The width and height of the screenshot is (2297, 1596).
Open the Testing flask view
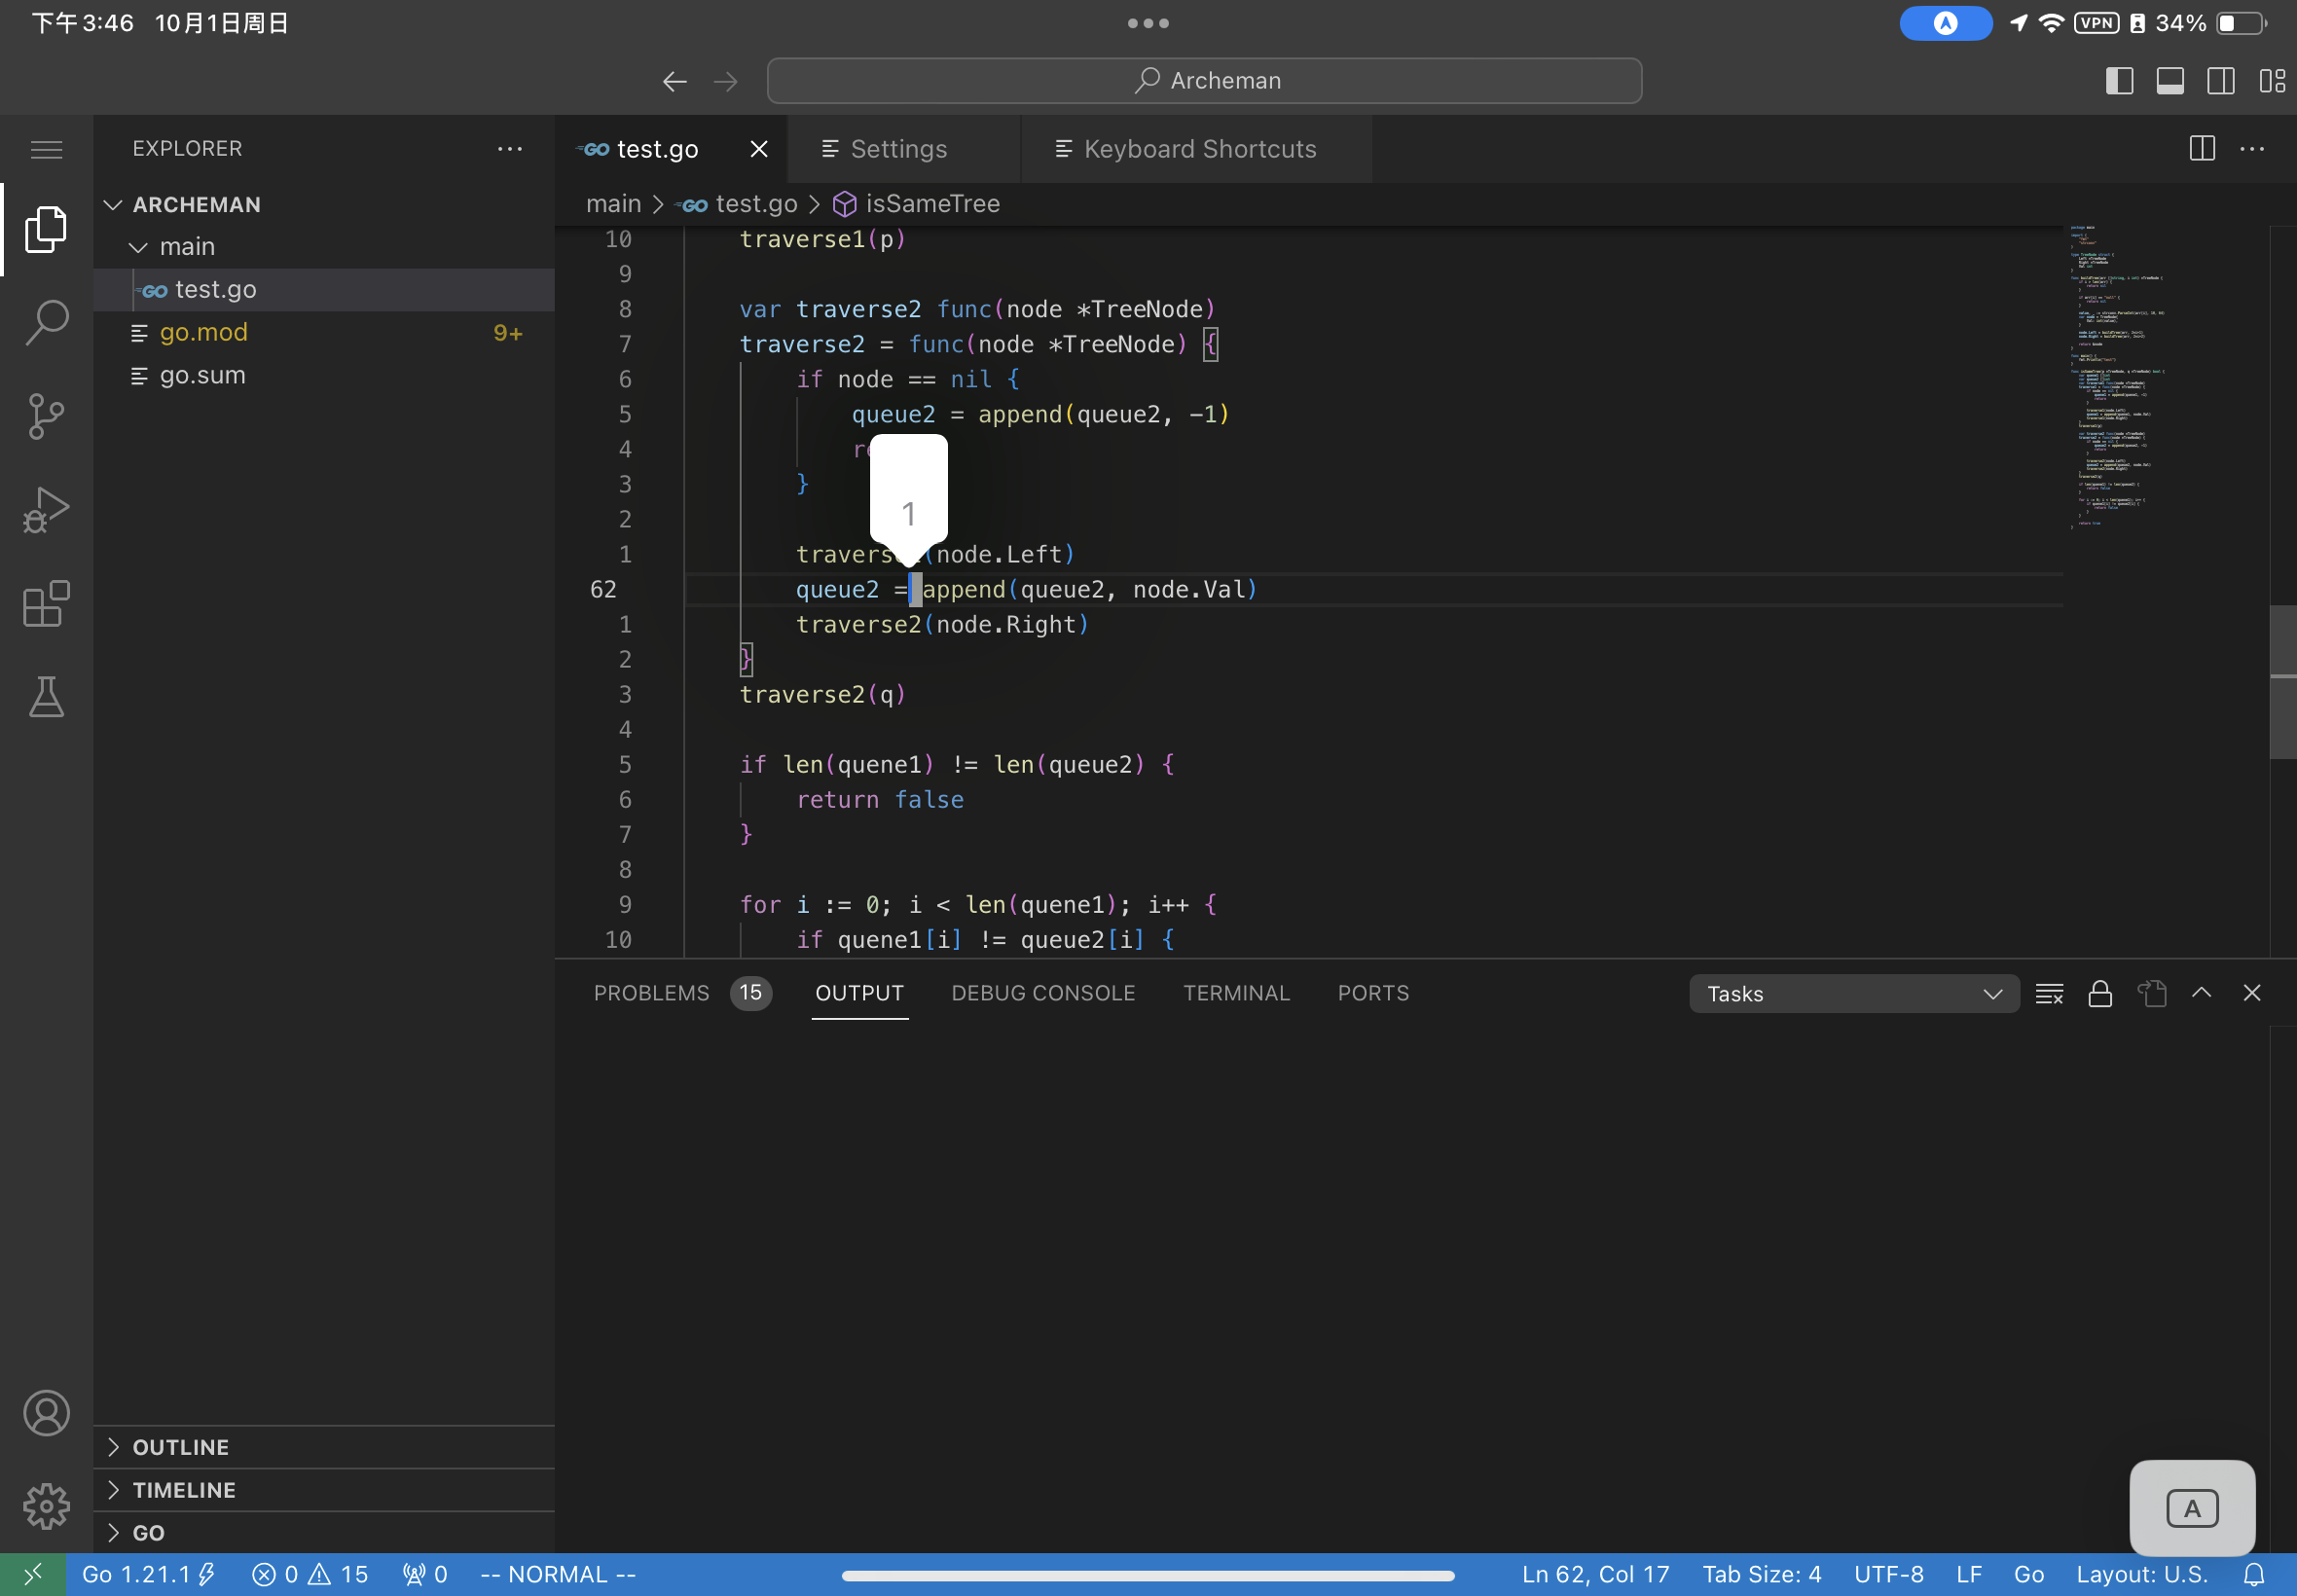[46, 697]
